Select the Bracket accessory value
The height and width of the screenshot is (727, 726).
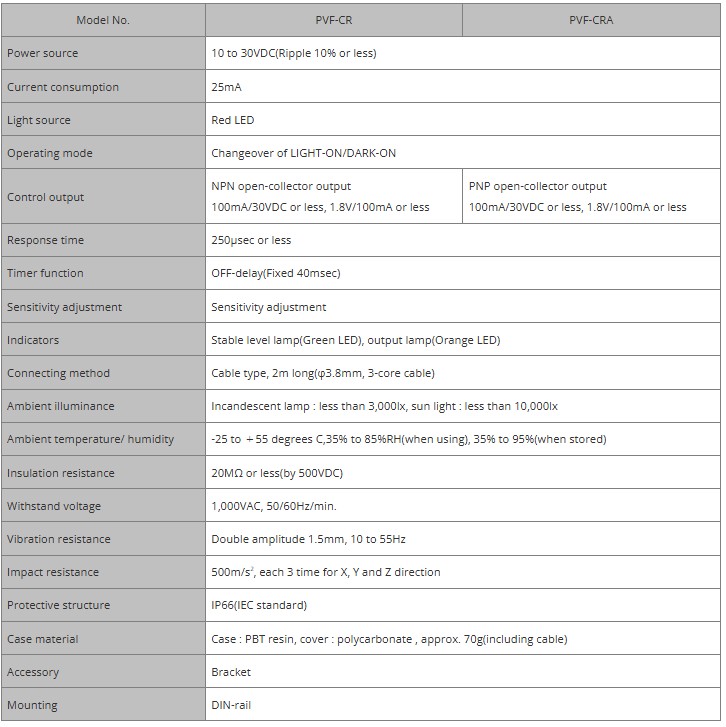point(231,672)
